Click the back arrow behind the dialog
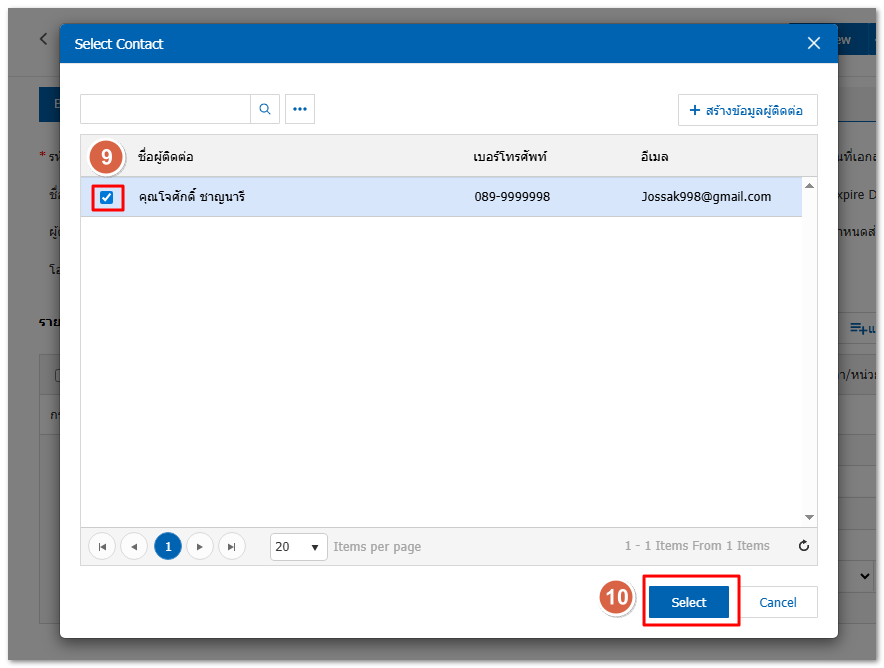 (43, 39)
